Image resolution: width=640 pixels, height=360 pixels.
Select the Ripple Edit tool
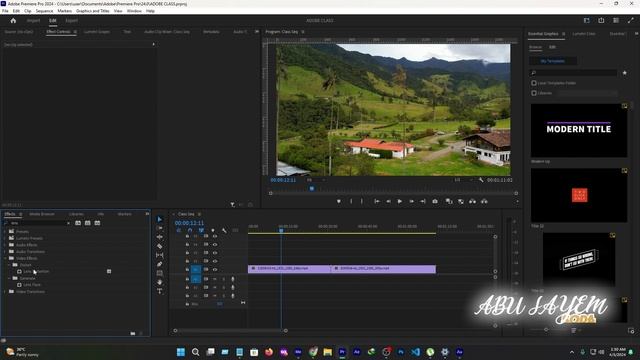(x=160, y=237)
